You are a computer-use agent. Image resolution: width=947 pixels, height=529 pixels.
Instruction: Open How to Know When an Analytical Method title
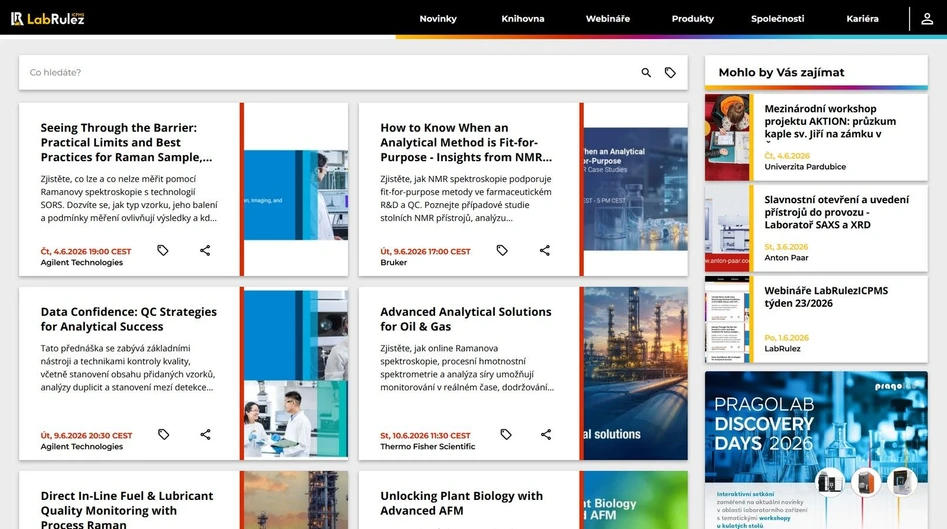(466, 143)
